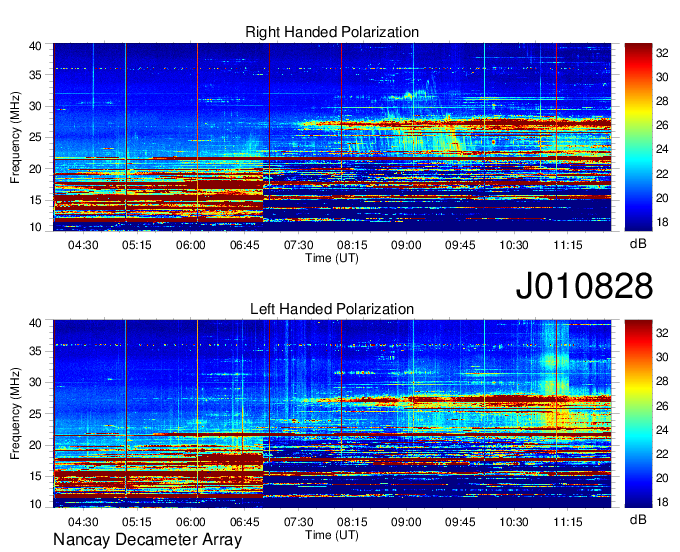The width and height of the screenshot is (680, 552).
Task: Click the 07:30 tick of the lower plot
Action: 298,522
